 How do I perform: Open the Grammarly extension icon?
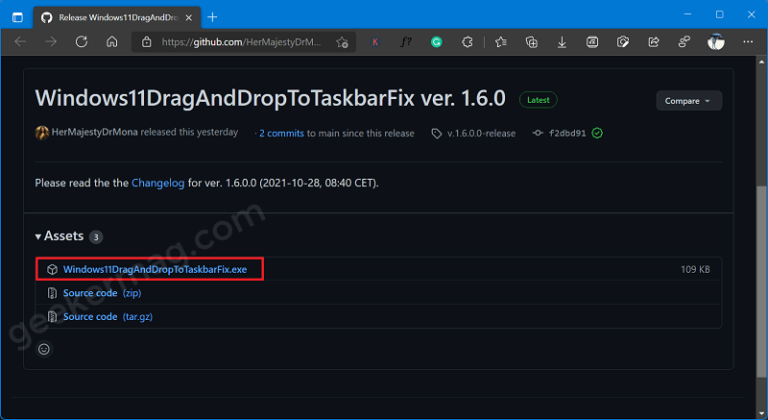tap(437, 42)
